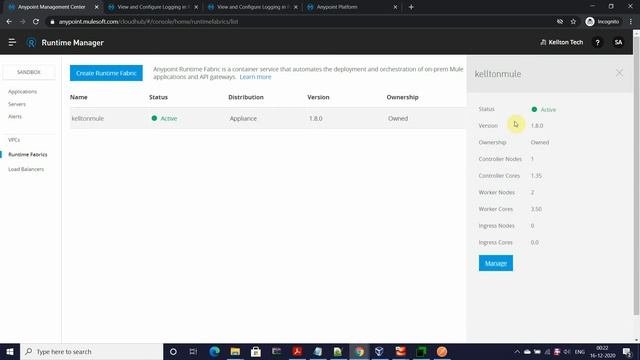Viewport: 640px width, 360px height.
Task: Bookmark this page with star icon
Action: (x=573, y=22)
